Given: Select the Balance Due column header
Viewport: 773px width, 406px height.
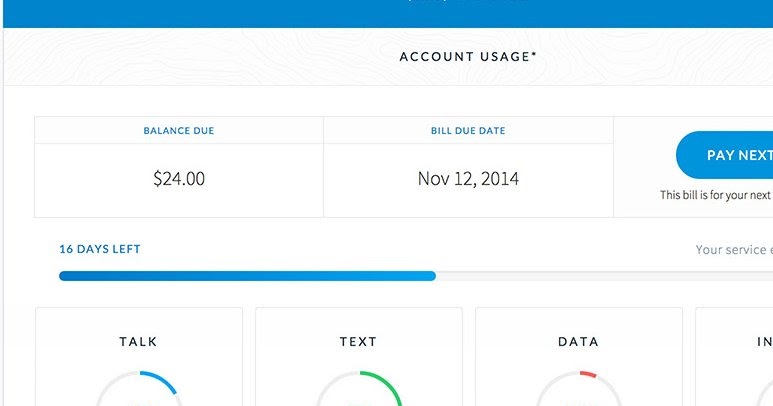Looking at the screenshot, I should tap(179, 131).
